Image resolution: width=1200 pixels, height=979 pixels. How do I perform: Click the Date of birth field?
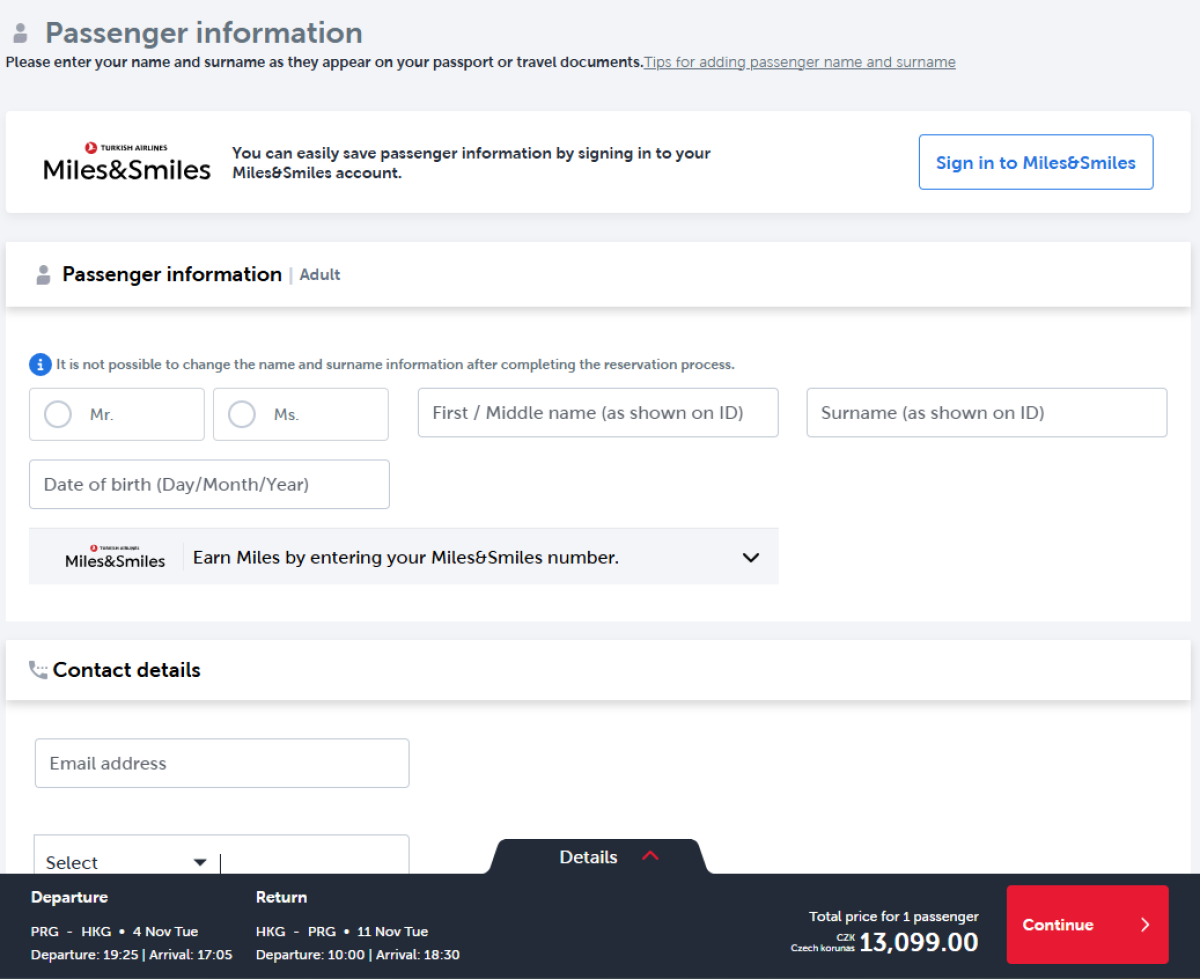(x=209, y=484)
